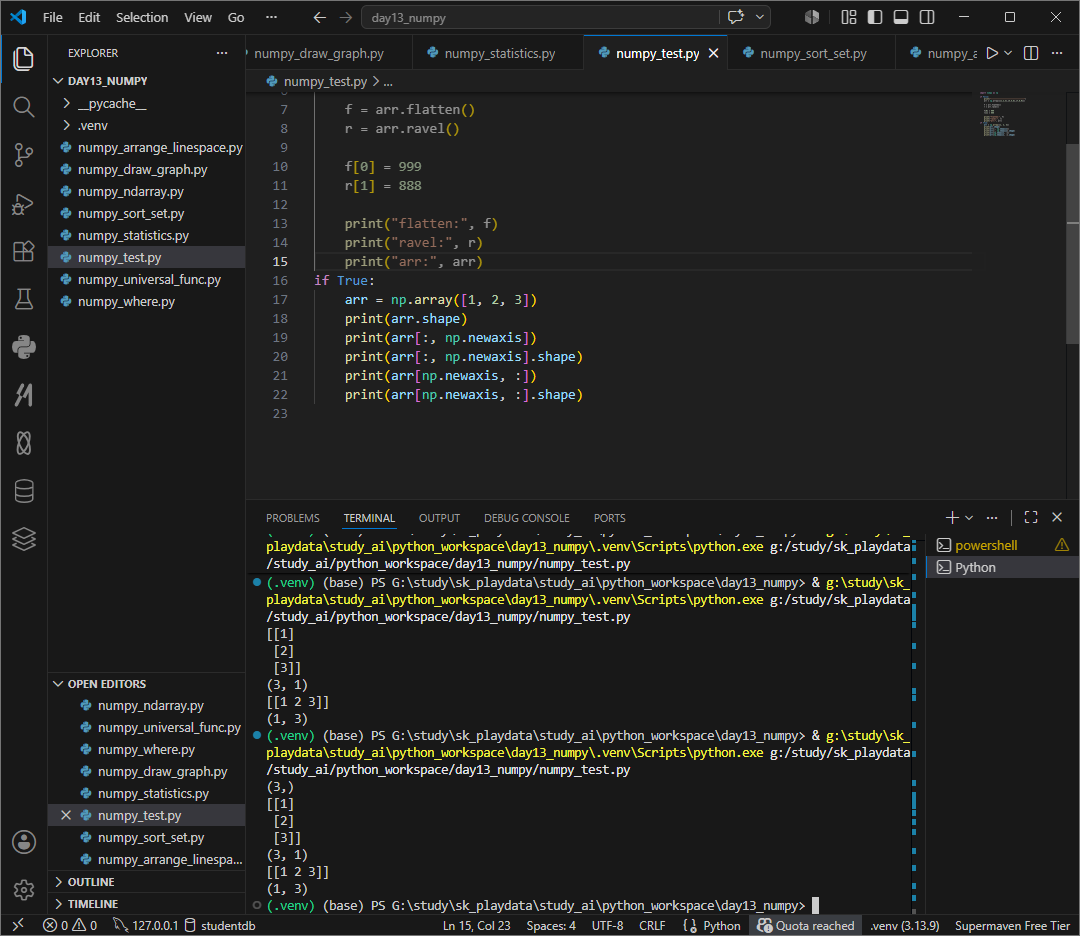Switch to numpy_statistics.py editor tab
This screenshot has height=936, width=1080.
499,53
